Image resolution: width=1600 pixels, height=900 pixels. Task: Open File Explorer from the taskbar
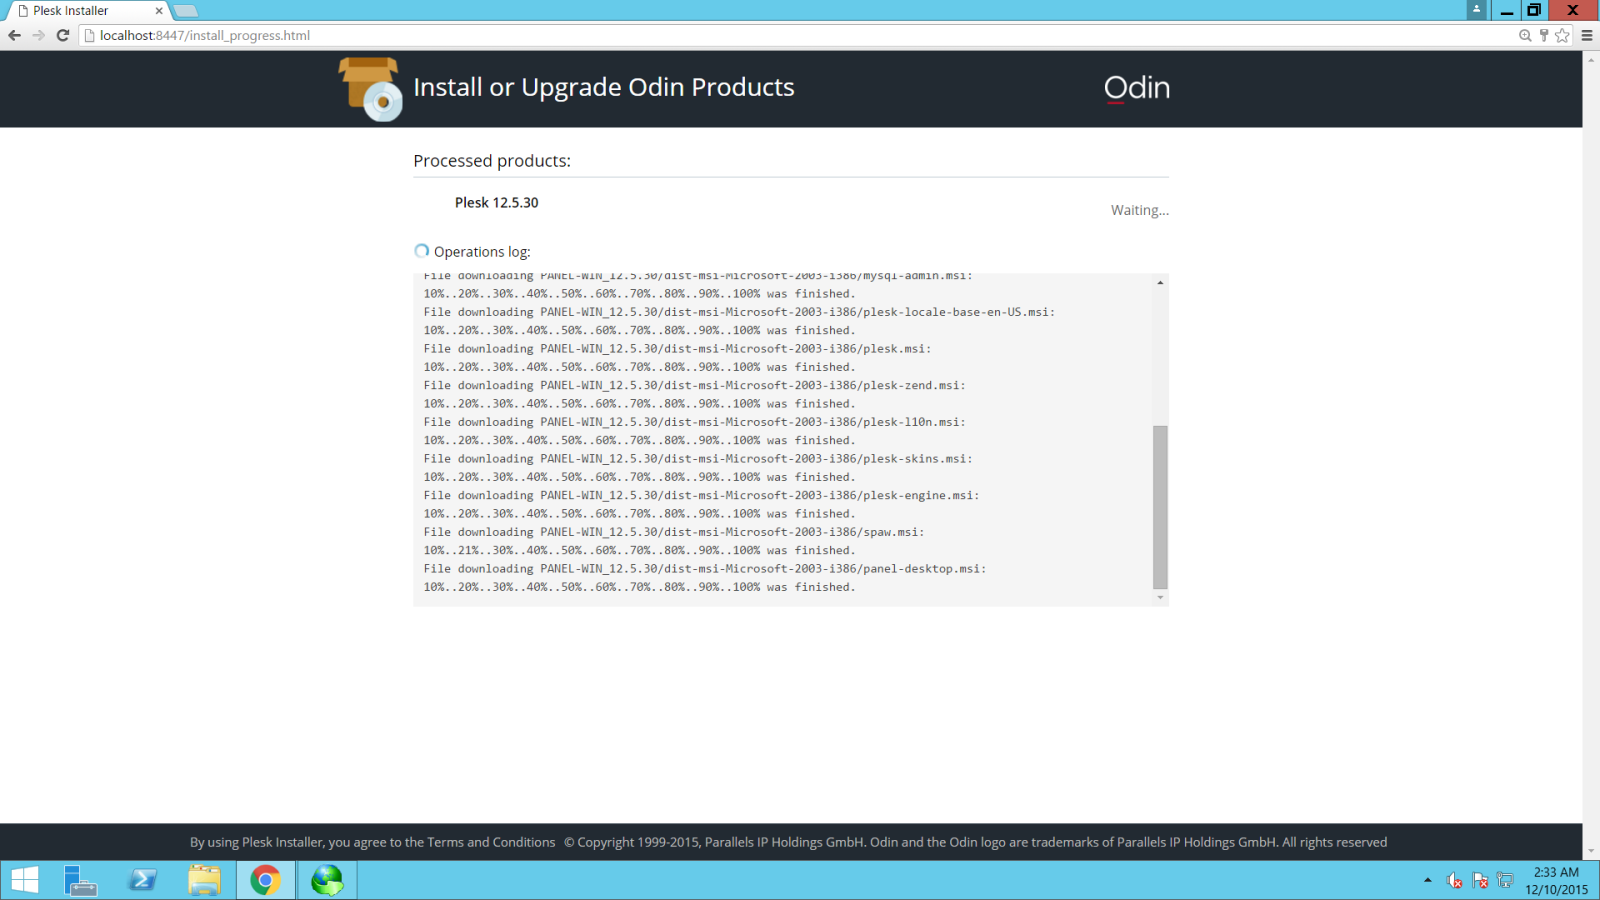click(x=204, y=880)
